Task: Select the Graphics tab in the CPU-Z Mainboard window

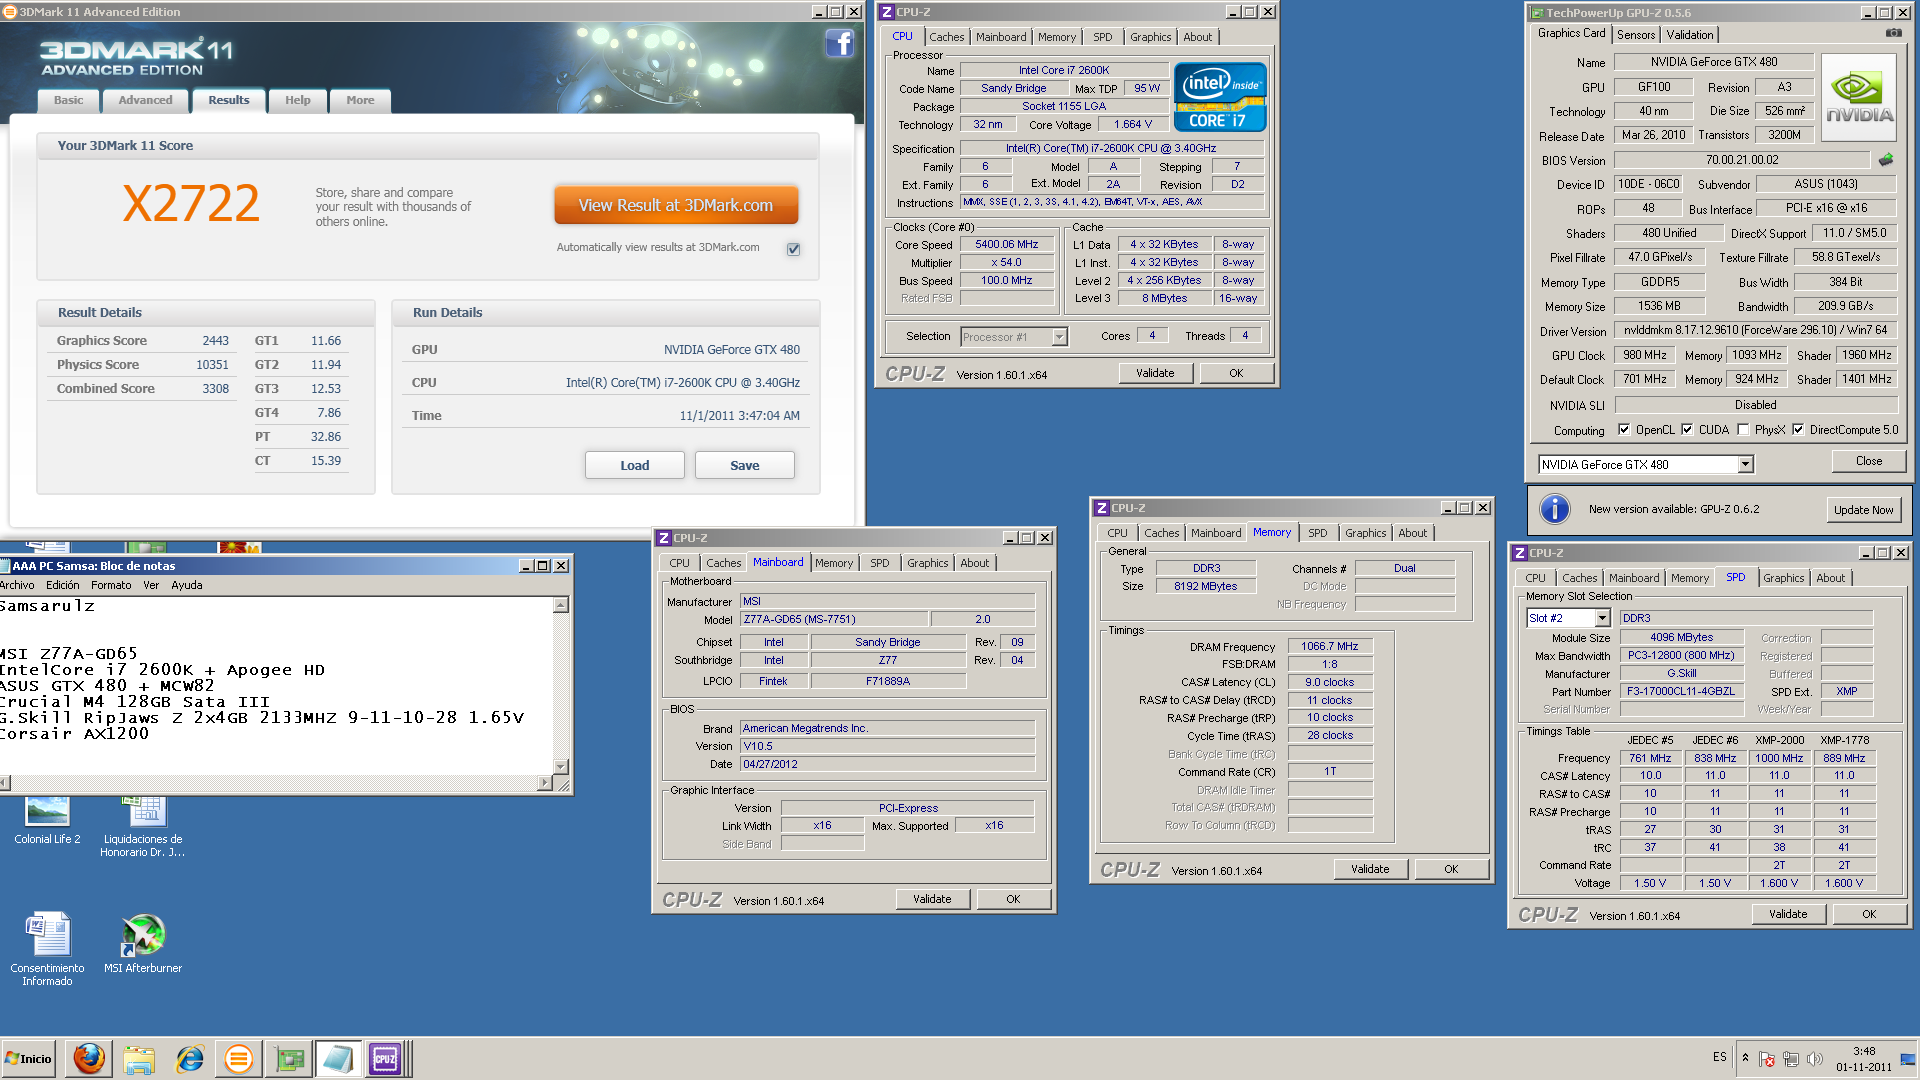Action: click(x=927, y=563)
